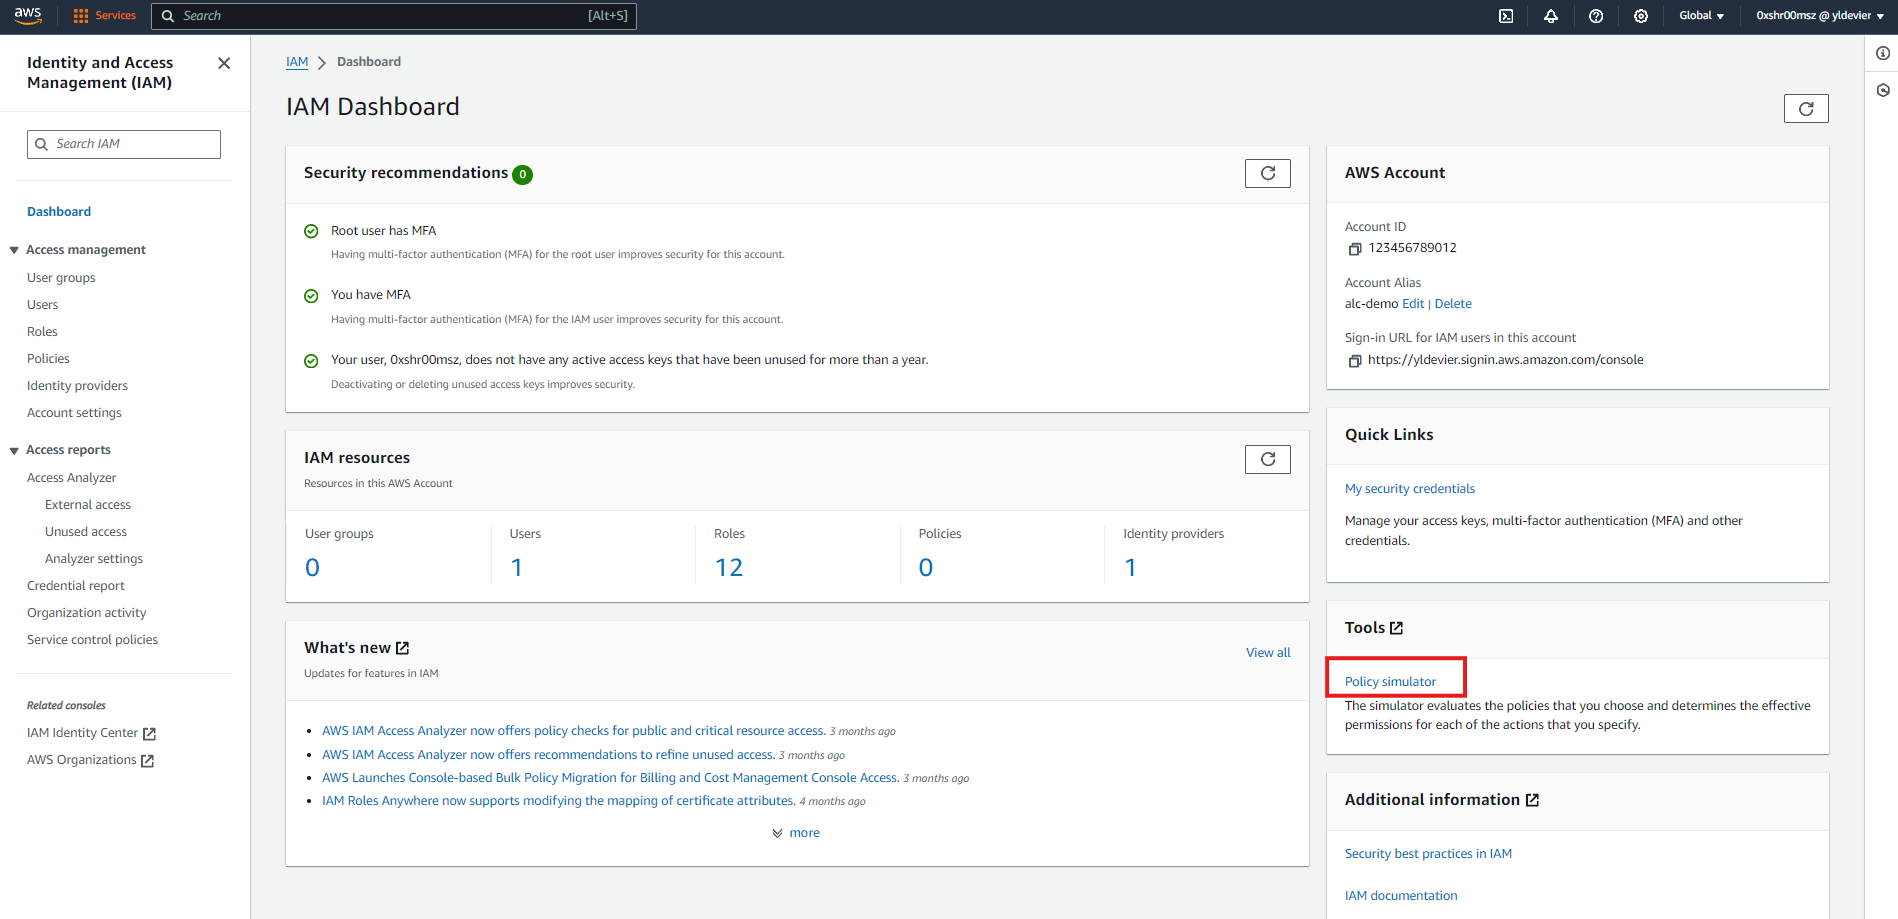The height and width of the screenshot is (919, 1898).
Task: Collapse the Access reports section
Action: tap(15, 451)
